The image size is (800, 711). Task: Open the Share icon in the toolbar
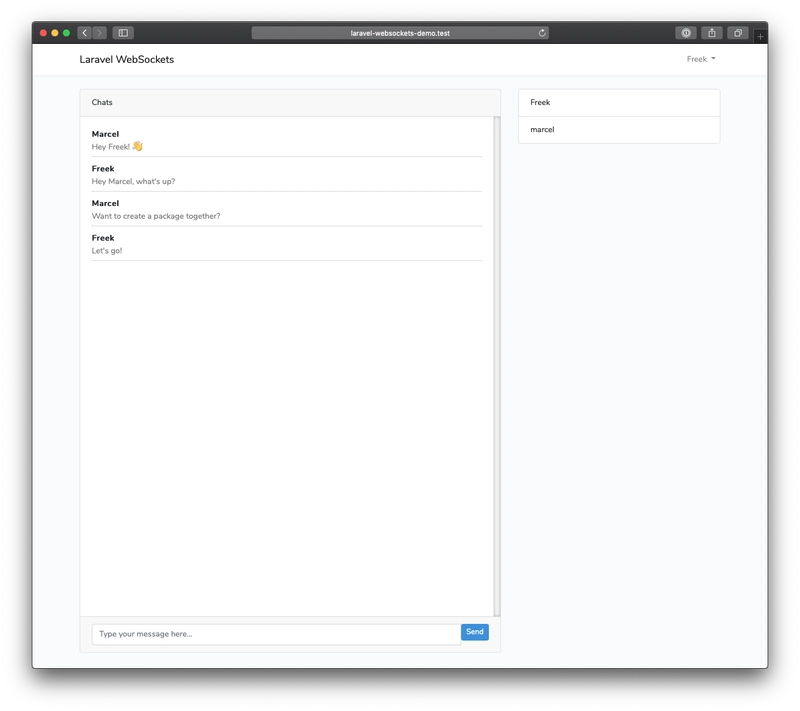(x=712, y=33)
